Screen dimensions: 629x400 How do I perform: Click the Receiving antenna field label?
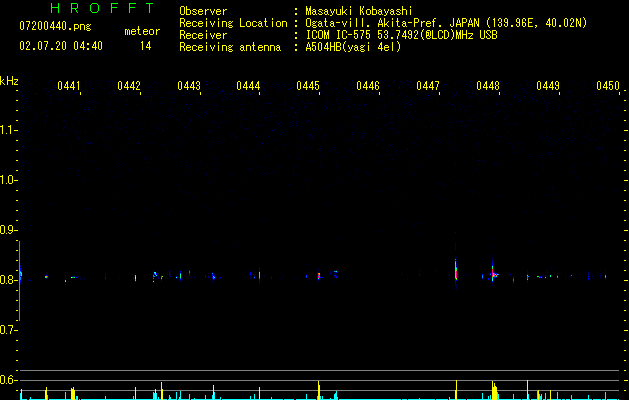tap(230, 47)
